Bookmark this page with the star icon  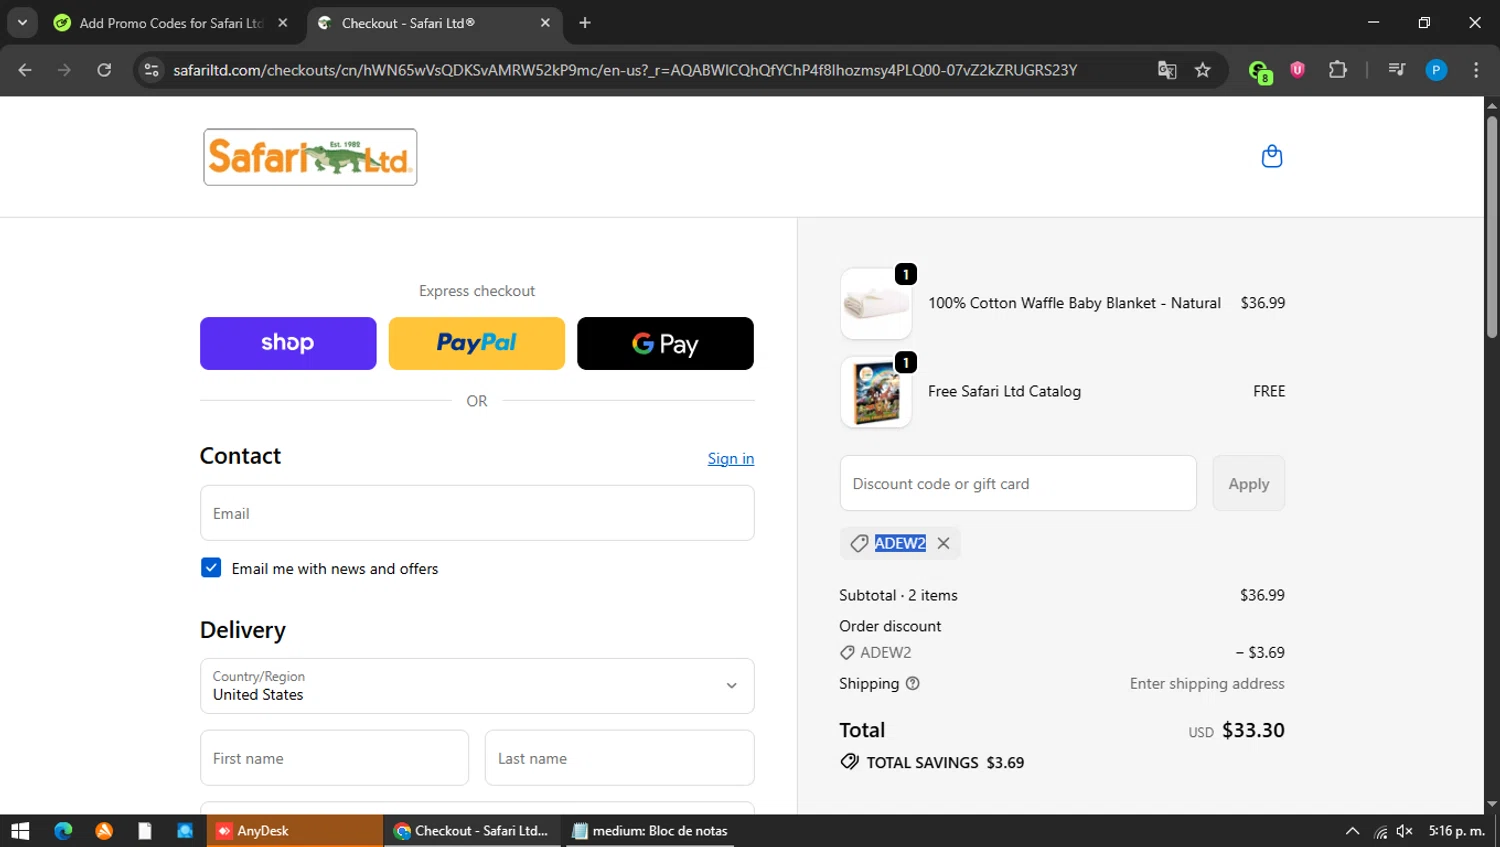click(x=1203, y=70)
